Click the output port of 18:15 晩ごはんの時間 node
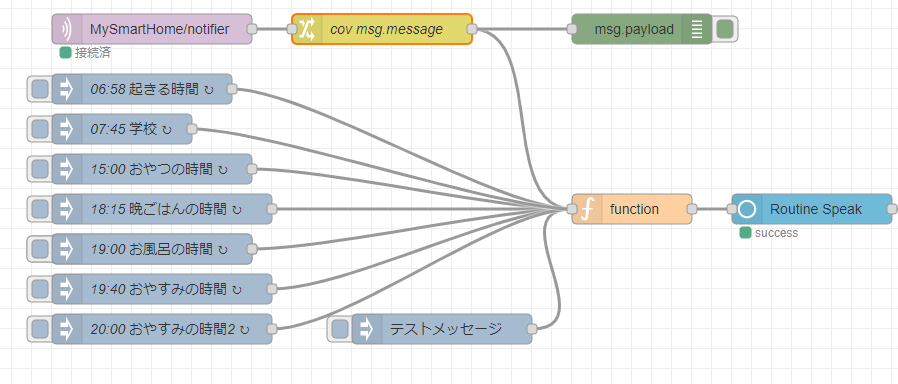 click(272, 209)
